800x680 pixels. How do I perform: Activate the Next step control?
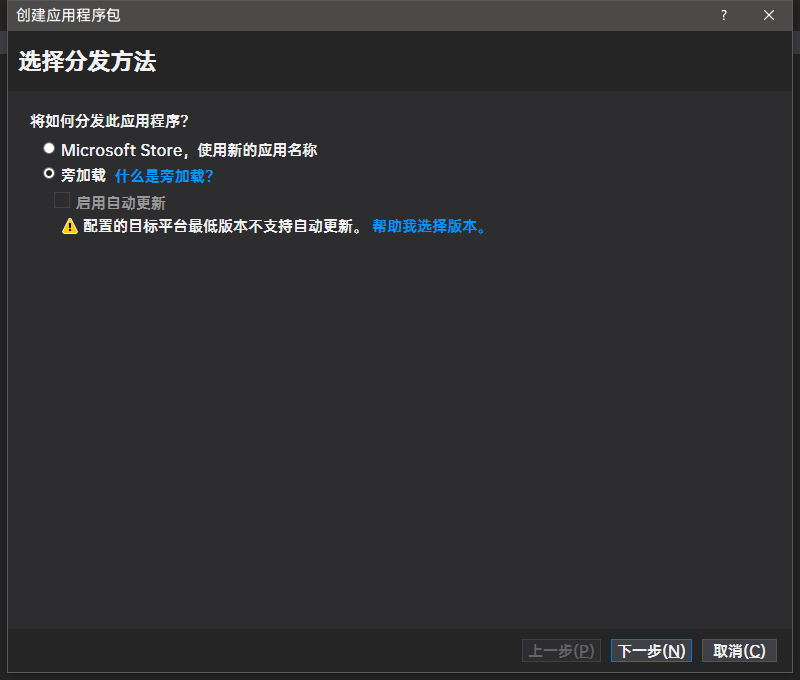[x=651, y=650]
